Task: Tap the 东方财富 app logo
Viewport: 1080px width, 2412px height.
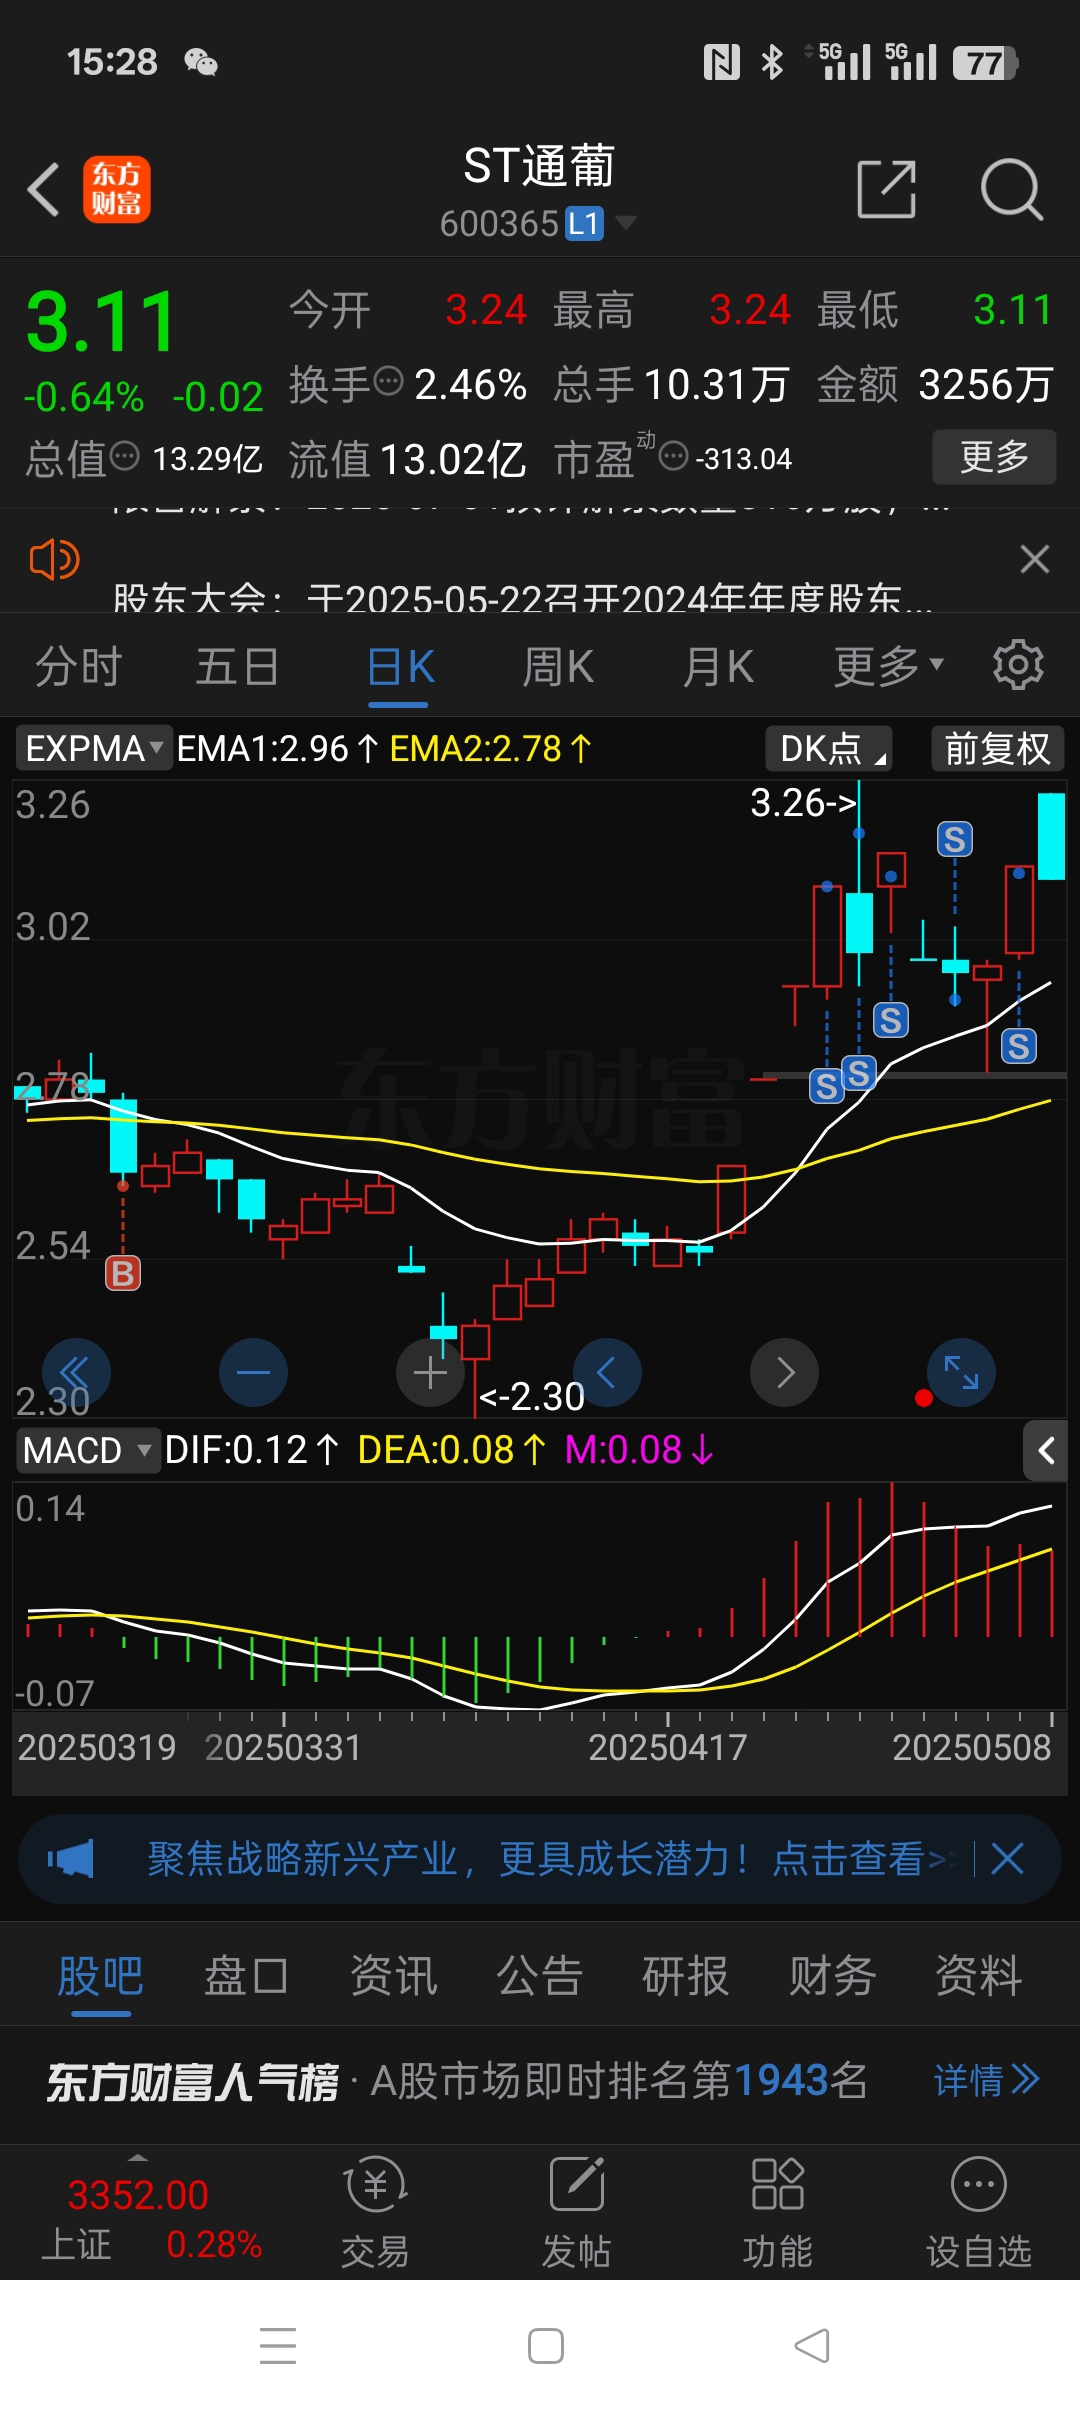Action: point(117,189)
